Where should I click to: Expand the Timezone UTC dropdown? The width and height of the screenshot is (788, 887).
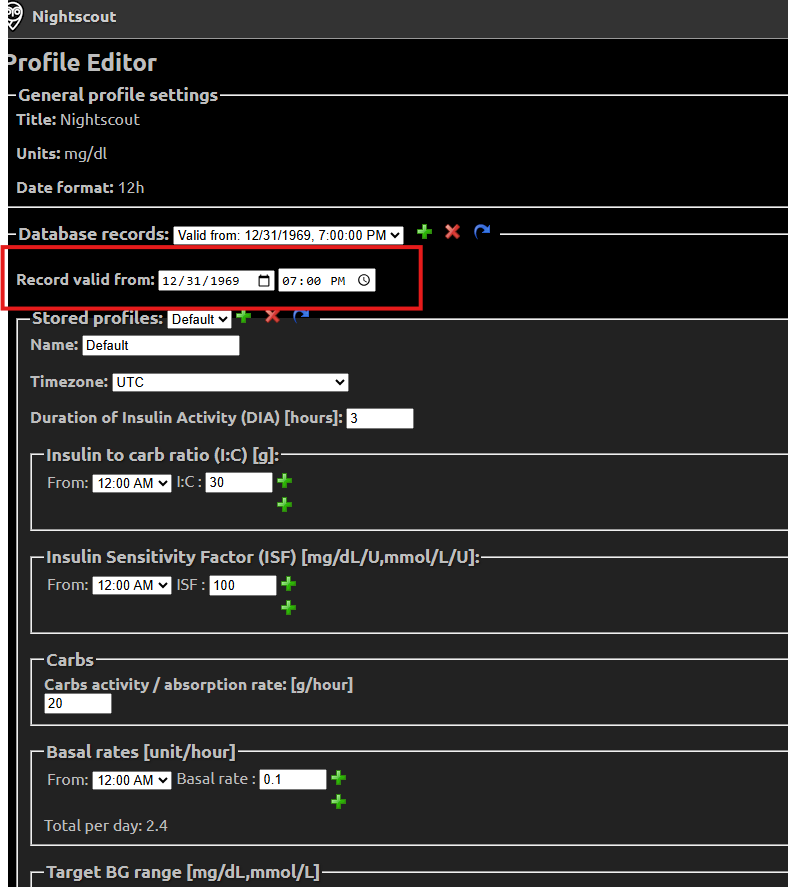(x=230, y=382)
